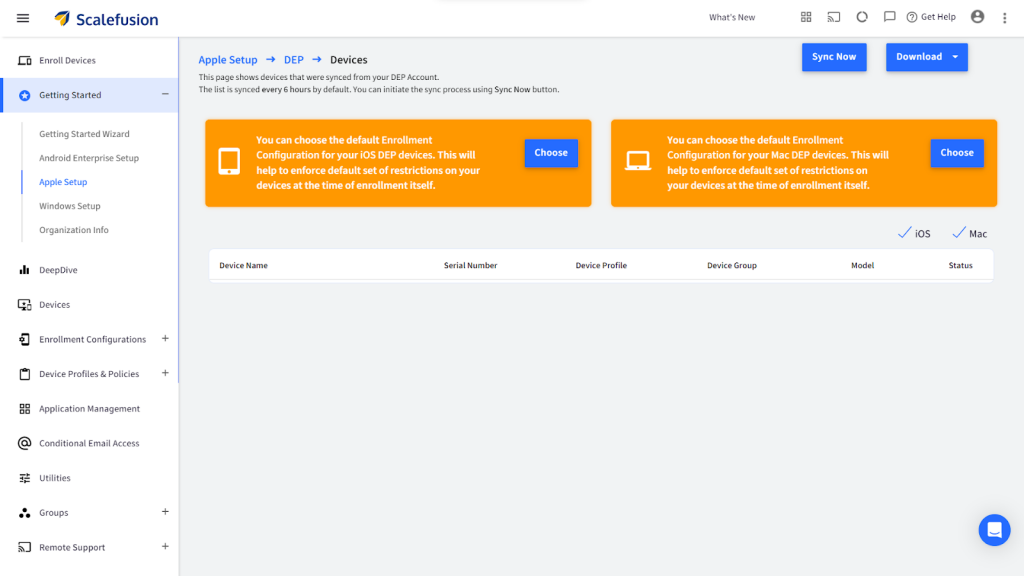Choose default configuration for iOS DEP devices
Viewport: 1024px width, 576px height.
pyautogui.click(x=551, y=153)
